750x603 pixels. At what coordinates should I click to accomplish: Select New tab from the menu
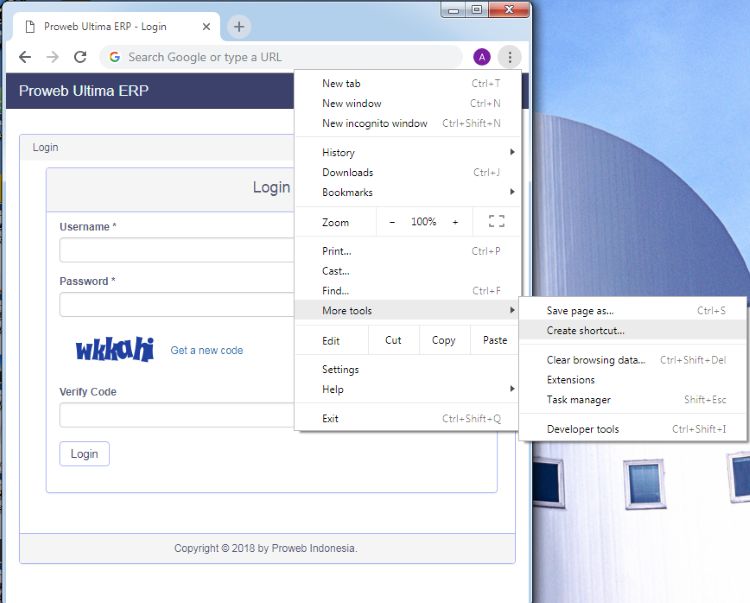[407, 83]
